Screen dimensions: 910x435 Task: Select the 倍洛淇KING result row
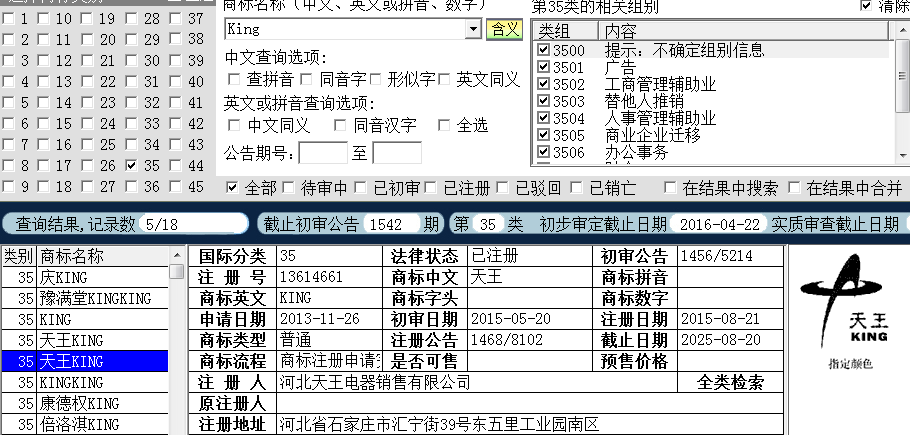click(85, 425)
